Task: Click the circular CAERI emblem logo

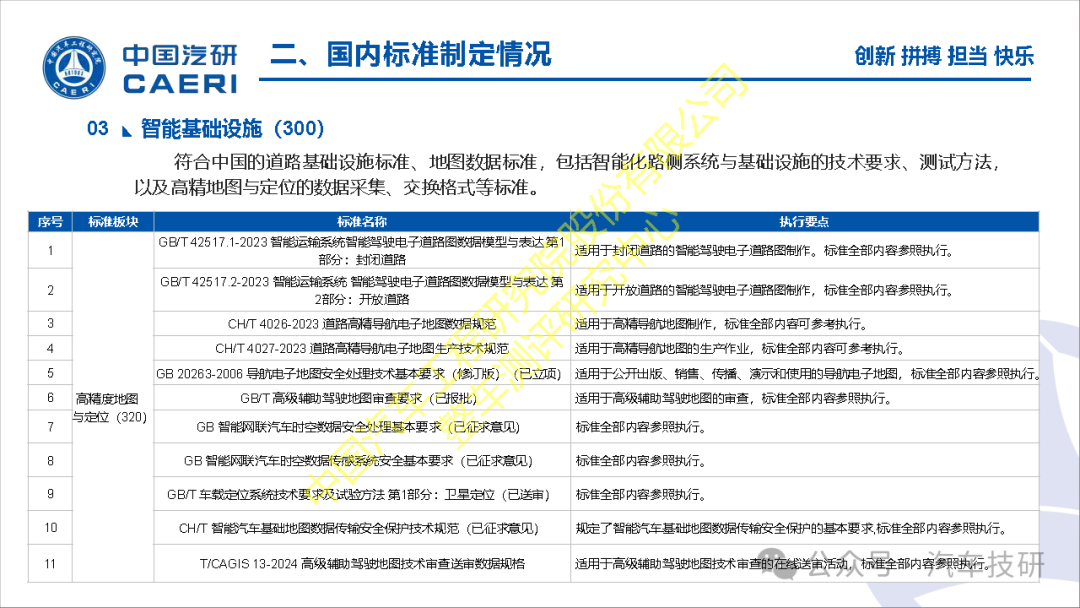Action: 74,67
